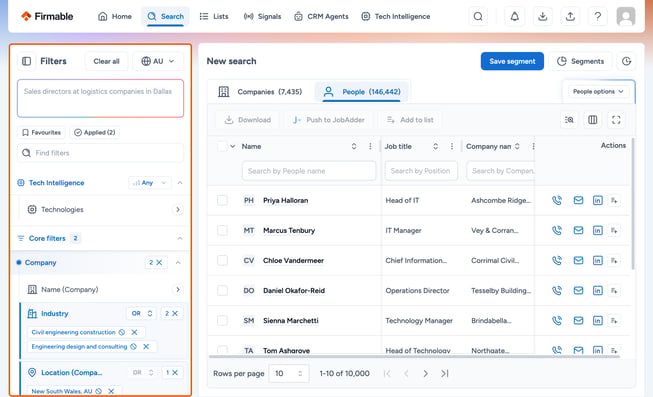Open the user profile avatar
This screenshot has width=653, height=397.
[626, 17]
